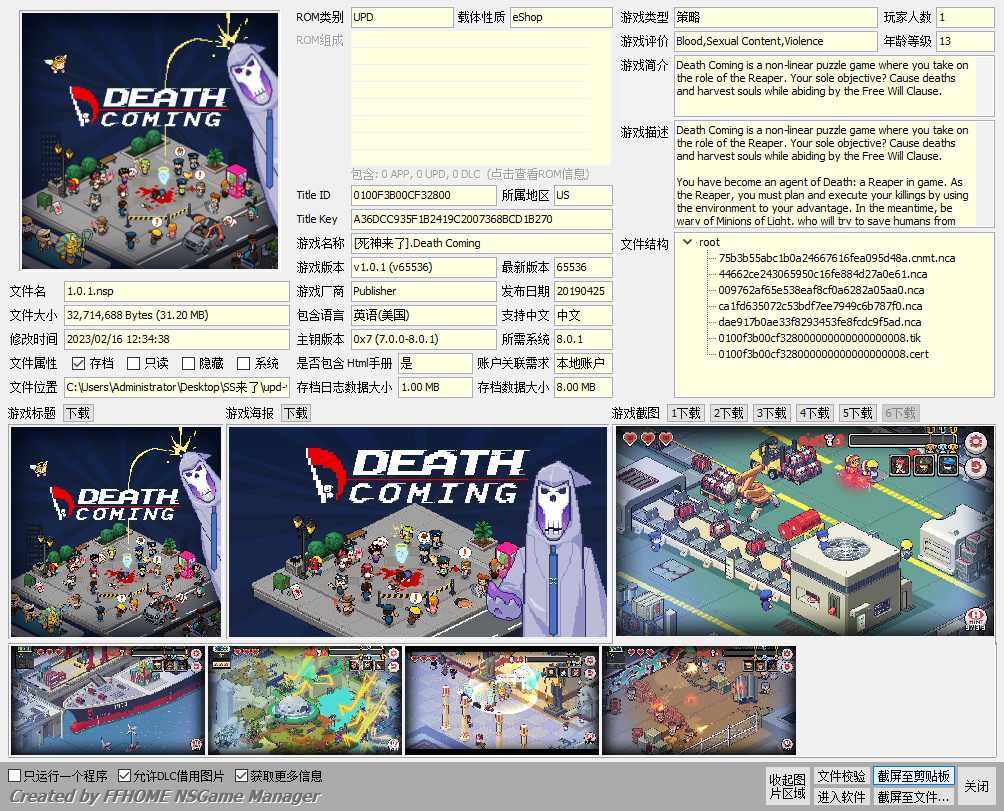Image resolution: width=1004 pixels, height=811 pixels.
Task: Download screenshot 1 with the 1下载 button
Action: coord(686,413)
